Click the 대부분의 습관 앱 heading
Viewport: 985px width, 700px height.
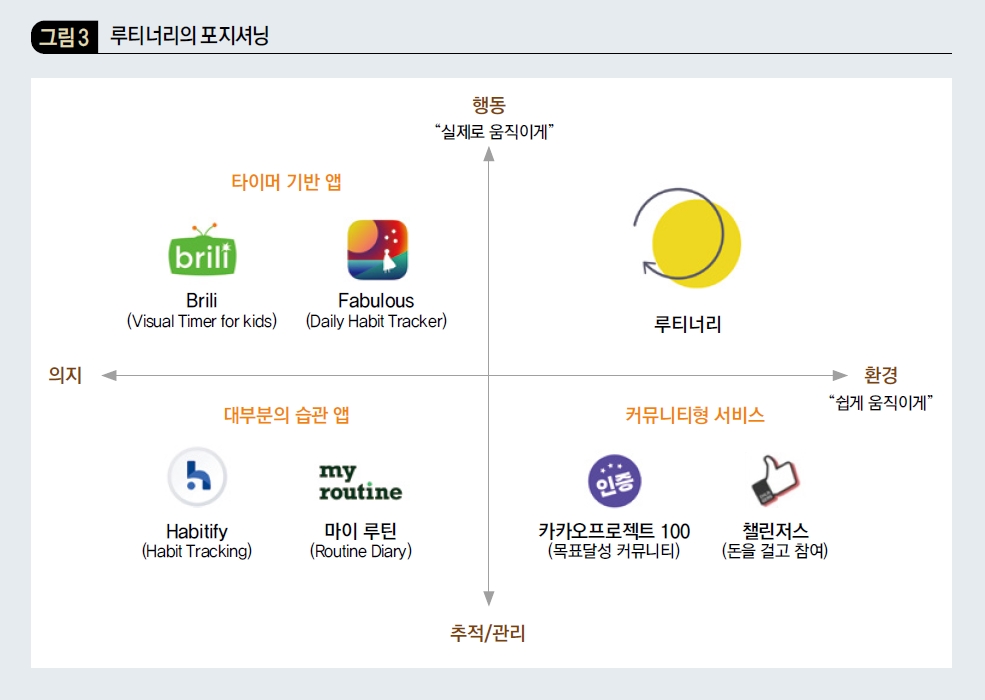tap(286, 415)
